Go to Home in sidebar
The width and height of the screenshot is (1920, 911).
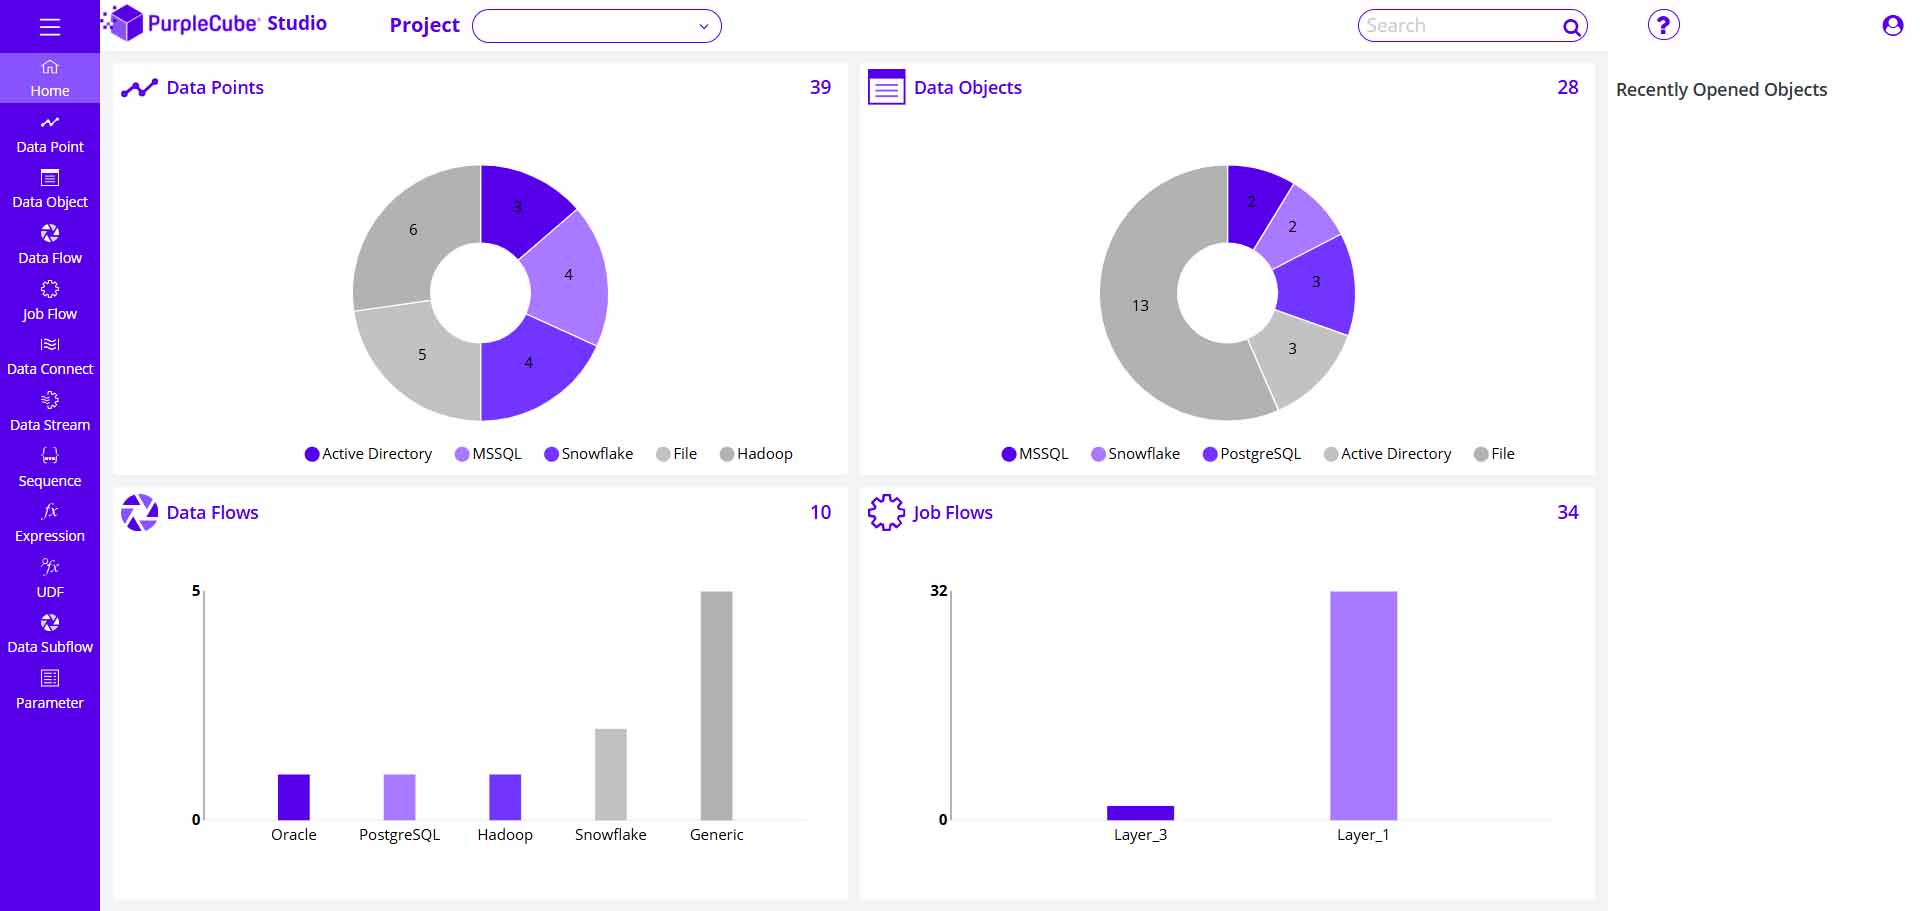(50, 79)
